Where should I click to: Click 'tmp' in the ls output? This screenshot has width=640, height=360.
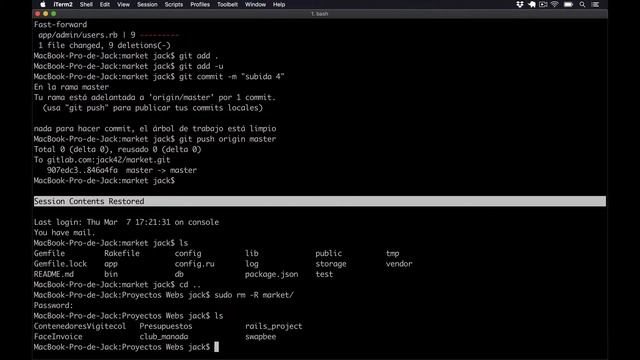click(x=393, y=253)
